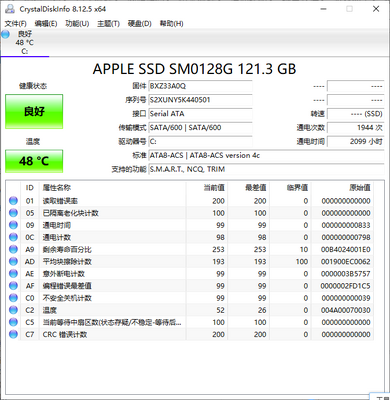Click raw value 000000000798
Image resolution: width=390 pixels, height=400 pixels.
click(346, 237)
